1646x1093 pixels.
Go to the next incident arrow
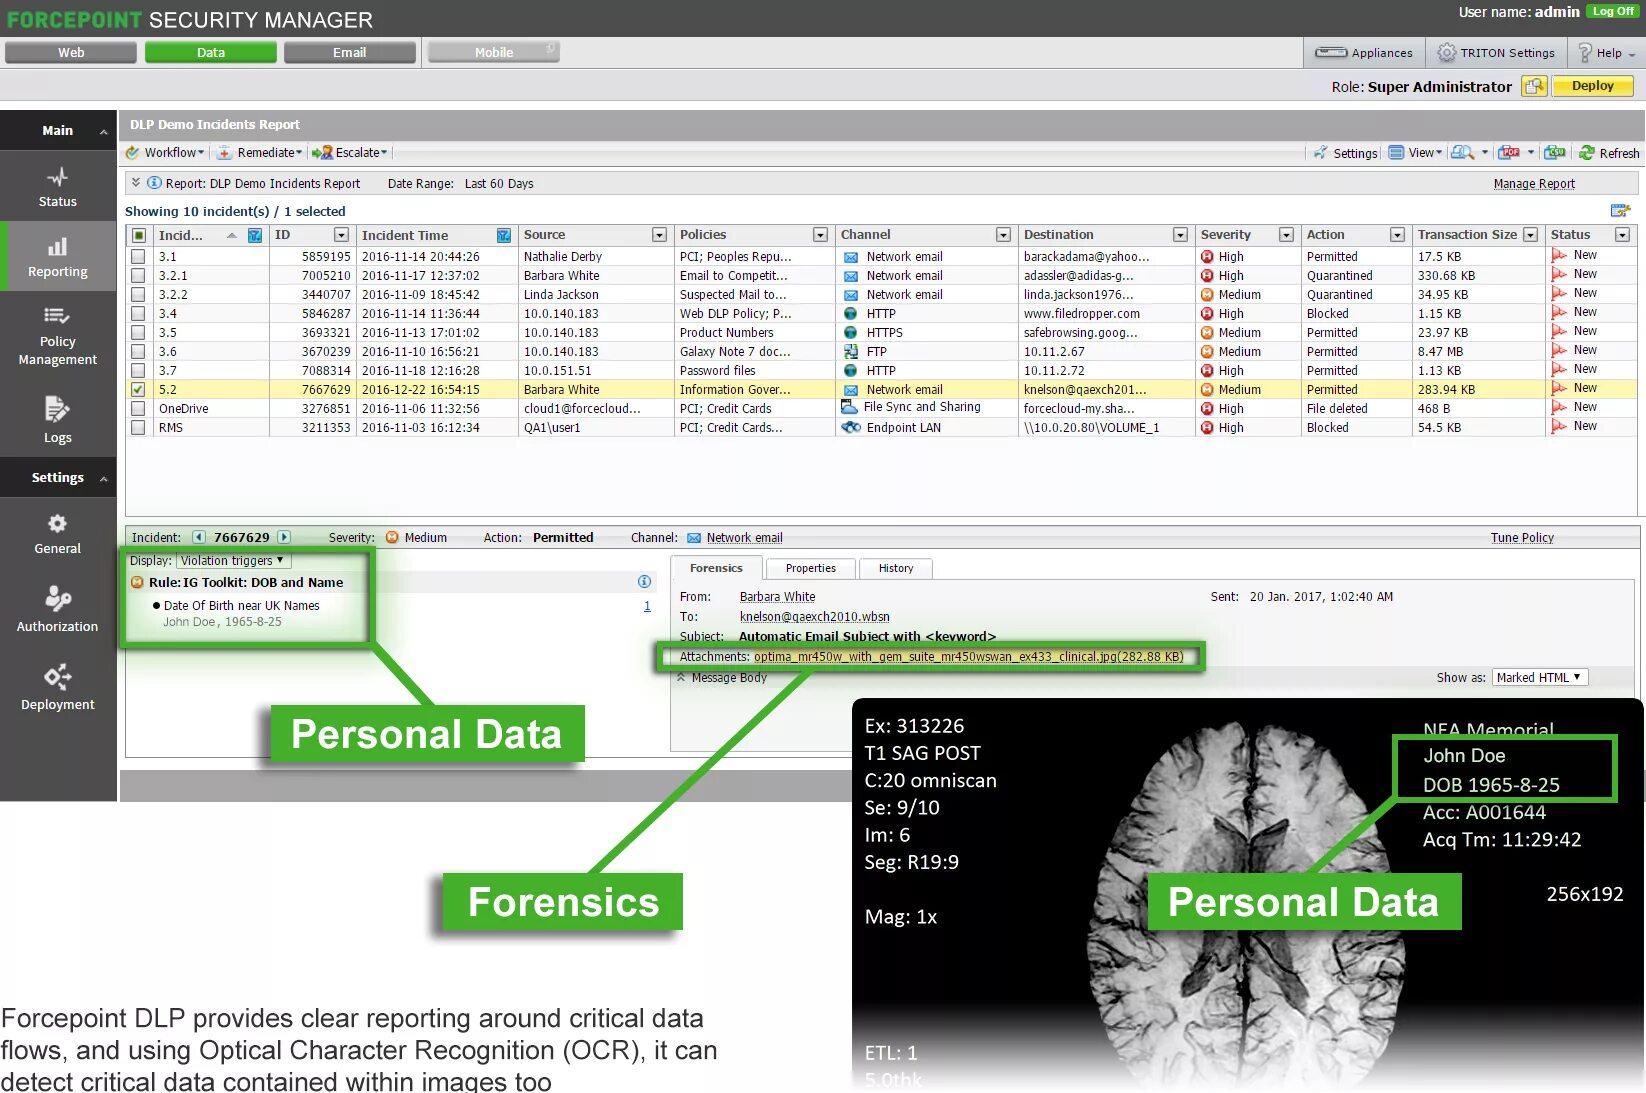(x=284, y=537)
